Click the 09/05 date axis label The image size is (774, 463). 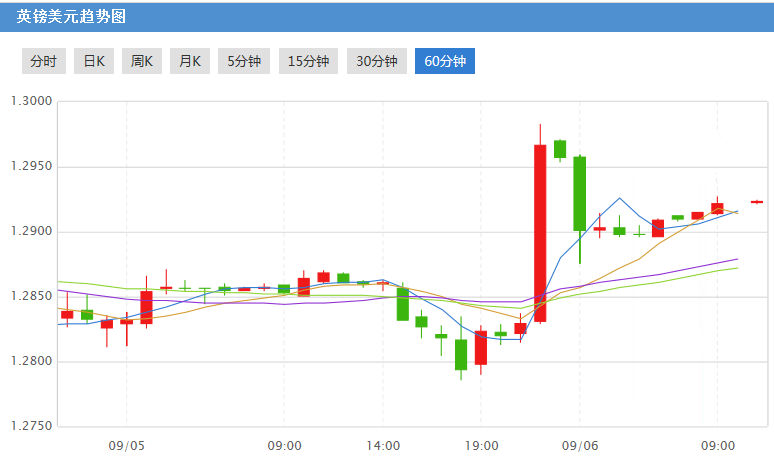click(126, 445)
